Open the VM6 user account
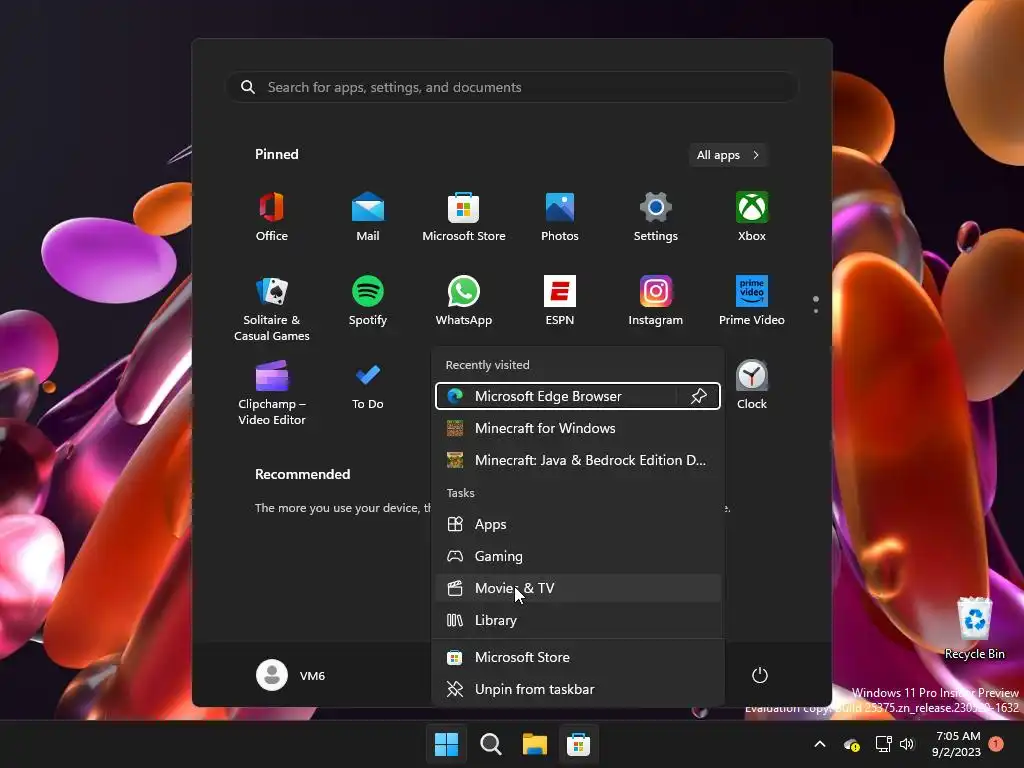Viewport: 1024px width, 768px height. pos(291,675)
